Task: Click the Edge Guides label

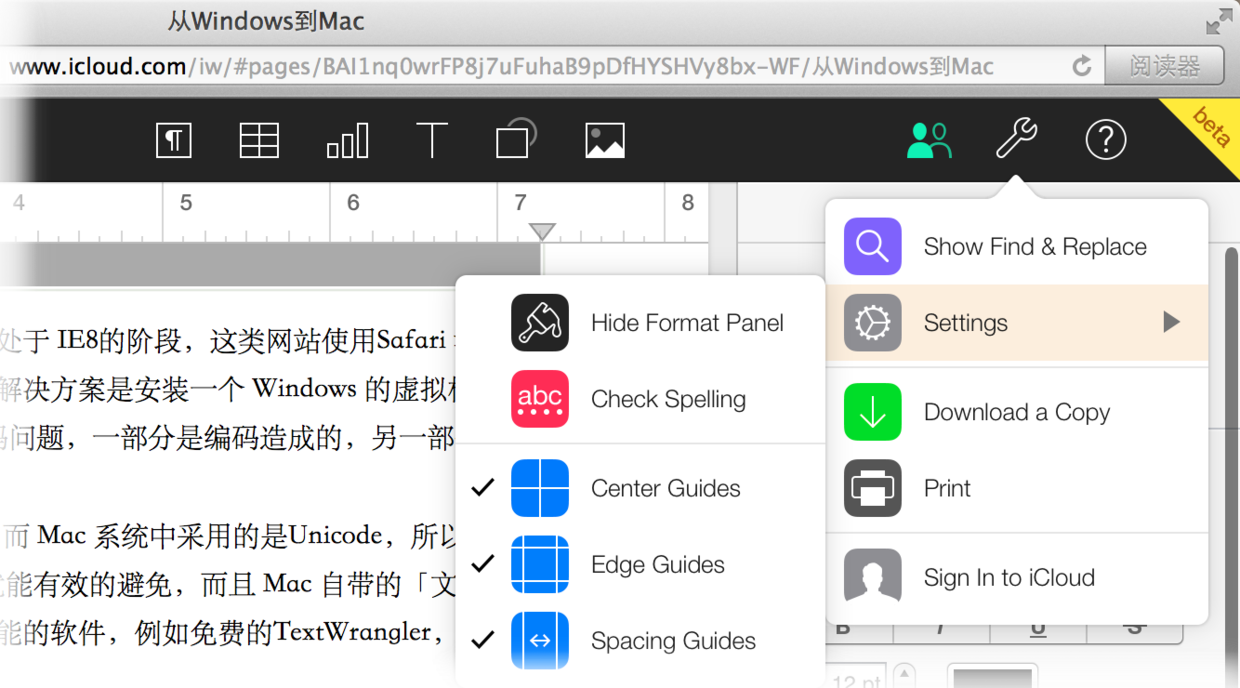Action: (x=658, y=564)
